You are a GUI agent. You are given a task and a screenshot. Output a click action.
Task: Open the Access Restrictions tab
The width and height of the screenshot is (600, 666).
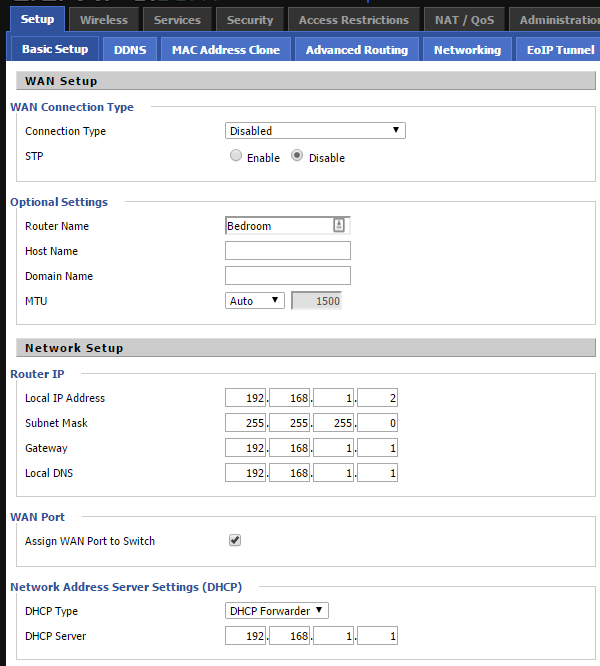pyautogui.click(x=354, y=20)
